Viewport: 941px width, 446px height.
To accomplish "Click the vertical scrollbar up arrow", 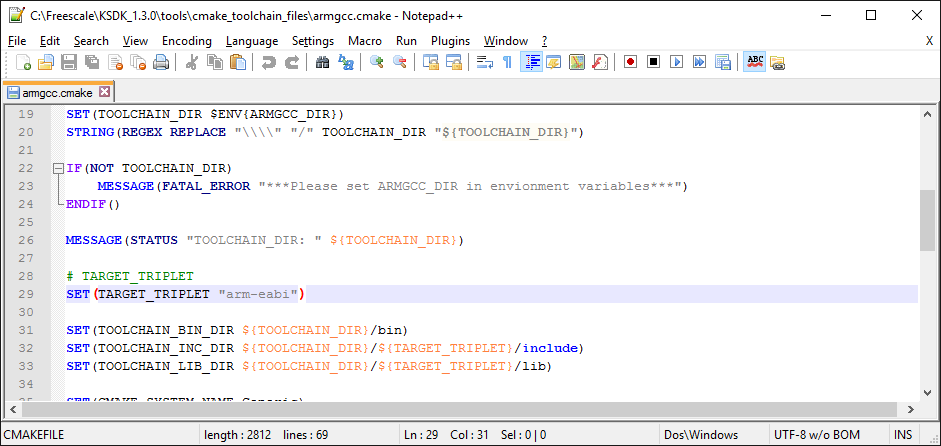I will click(927, 114).
